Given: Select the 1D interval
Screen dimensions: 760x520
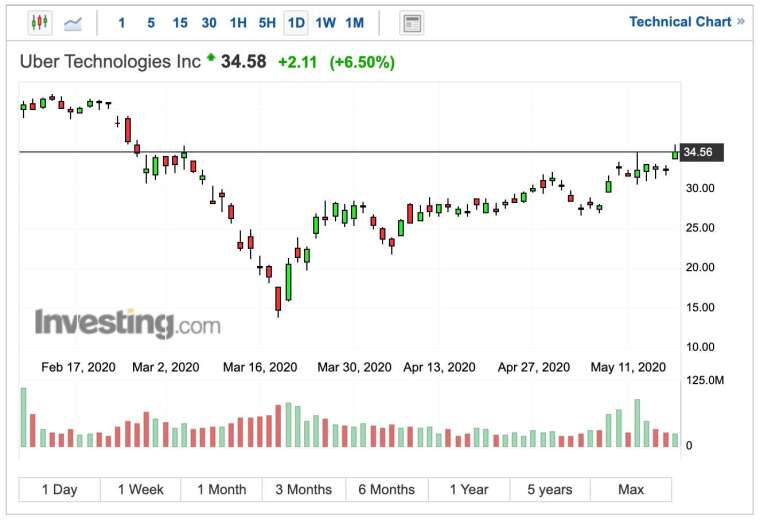Looking at the screenshot, I should pyautogui.click(x=296, y=23).
